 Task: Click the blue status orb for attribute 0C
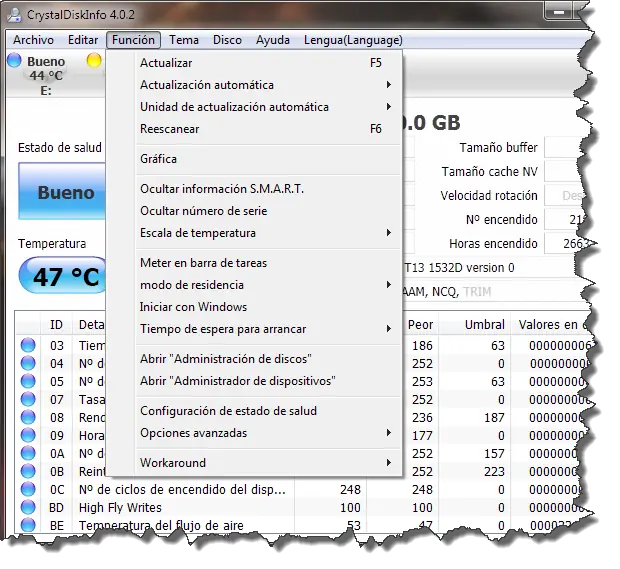tap(28, 489)
